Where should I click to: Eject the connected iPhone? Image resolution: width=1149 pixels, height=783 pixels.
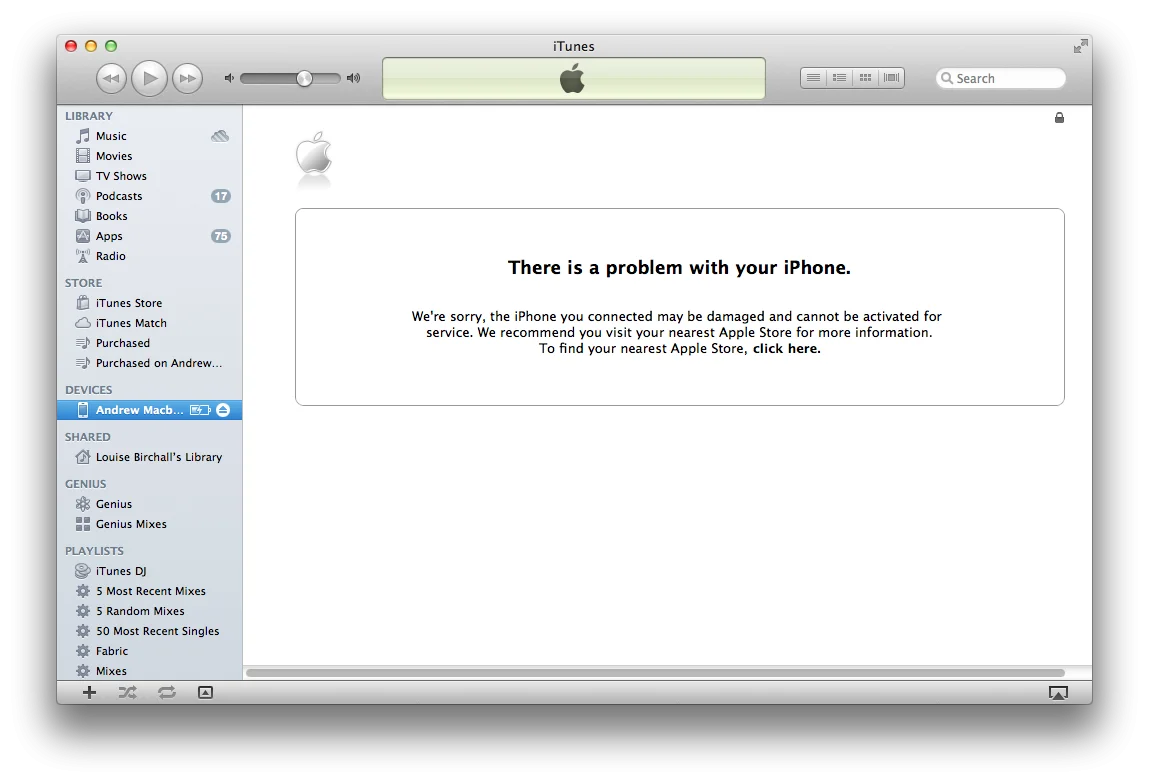(x=223, y=410)
